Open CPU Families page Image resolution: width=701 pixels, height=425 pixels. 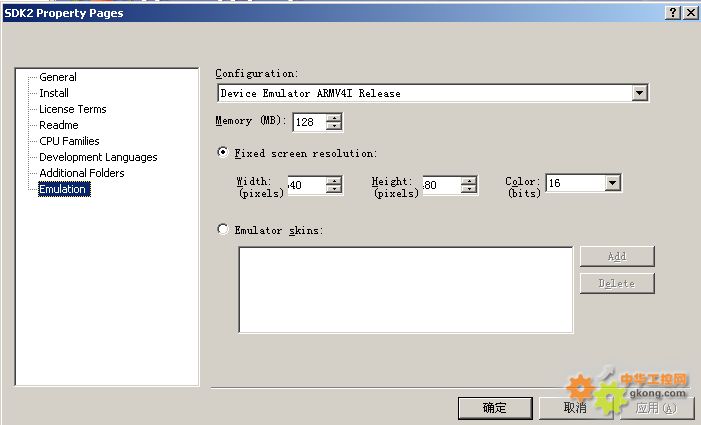coord(69,141)
